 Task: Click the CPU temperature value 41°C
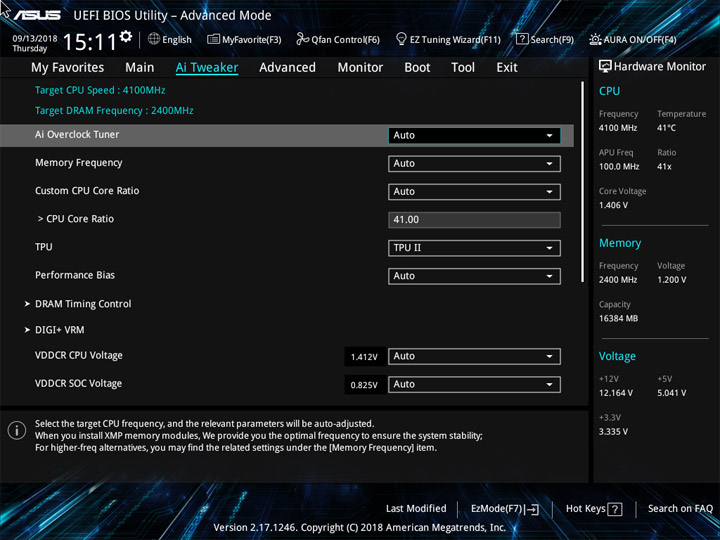point(666,128)
